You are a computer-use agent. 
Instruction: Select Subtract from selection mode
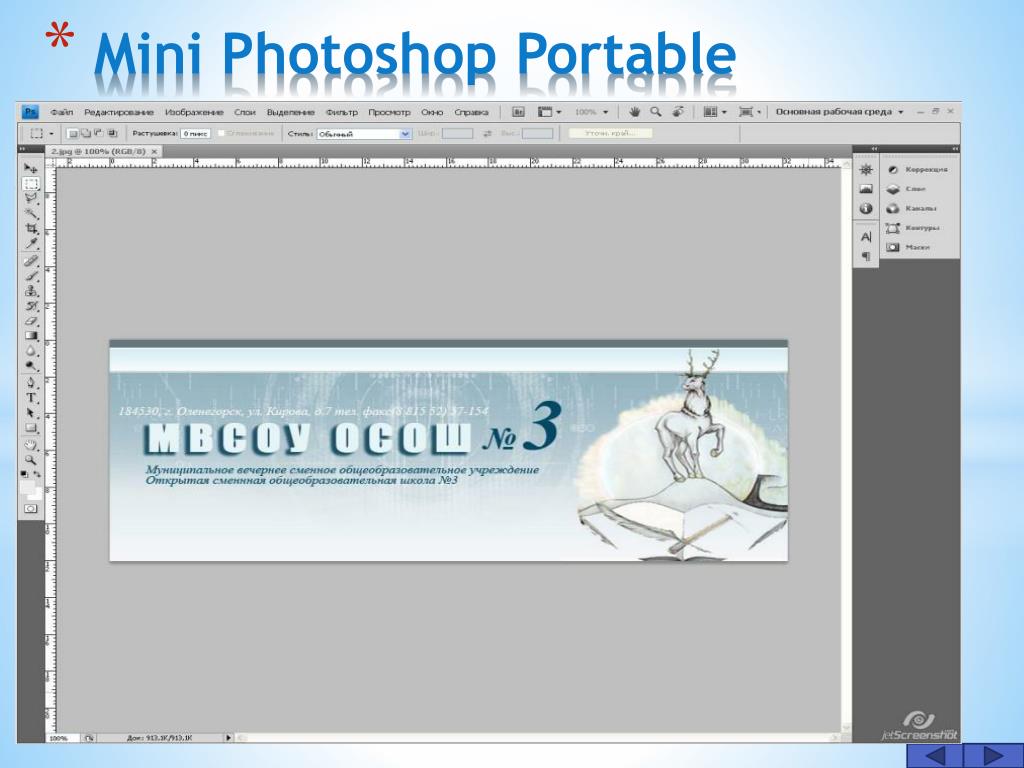(99, 133)
